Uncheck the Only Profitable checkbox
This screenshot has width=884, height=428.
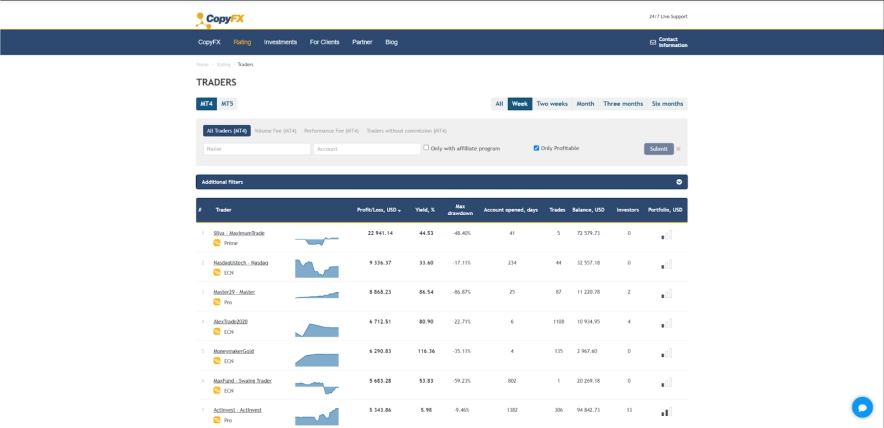pyautogui.click(x=536, y=148)
